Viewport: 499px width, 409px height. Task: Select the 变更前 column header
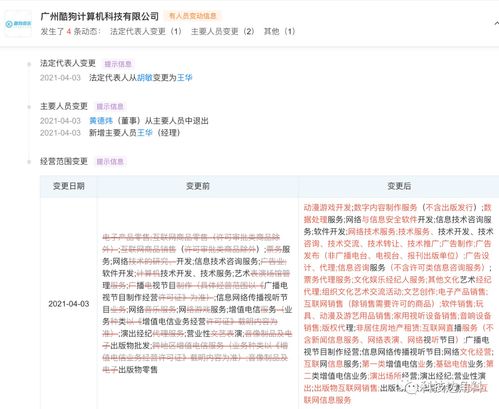pyautogui.click(x=198, y=186)
